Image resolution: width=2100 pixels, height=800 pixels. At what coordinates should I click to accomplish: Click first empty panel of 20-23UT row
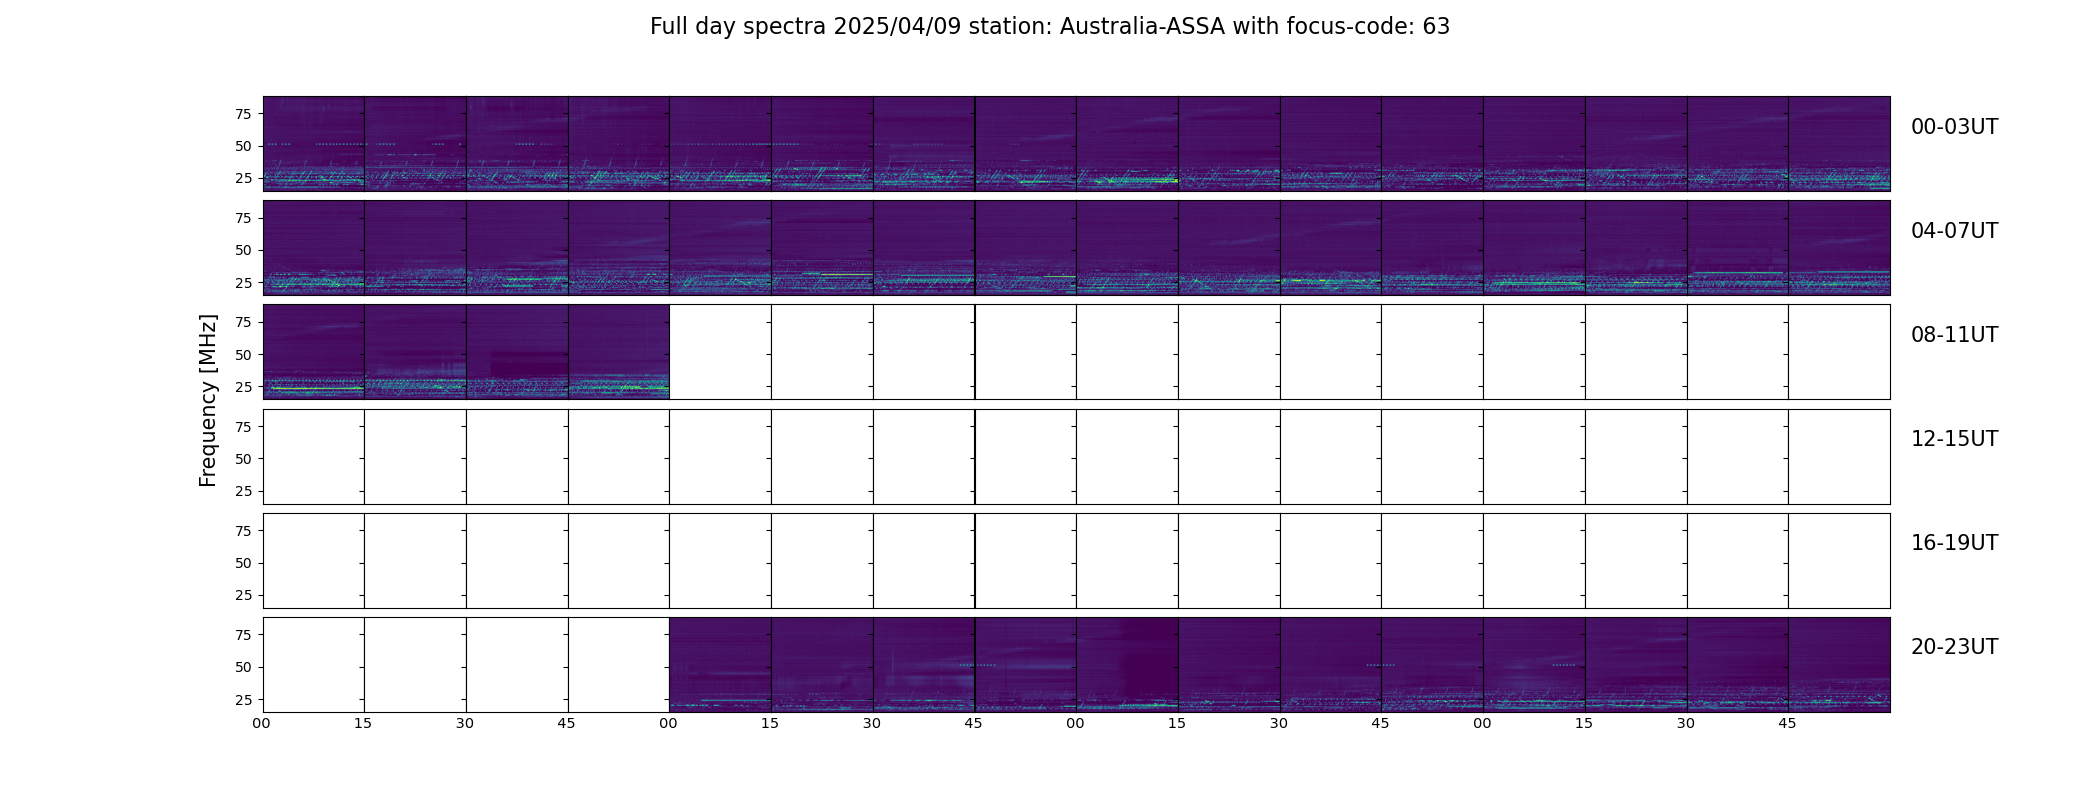[x=314, y=665]
